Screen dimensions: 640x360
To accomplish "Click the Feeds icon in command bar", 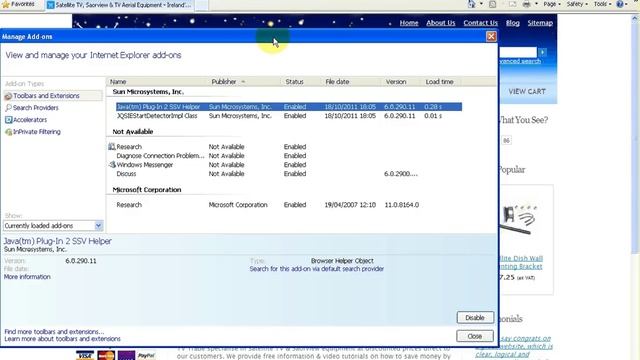I will [x=493, y=4].
